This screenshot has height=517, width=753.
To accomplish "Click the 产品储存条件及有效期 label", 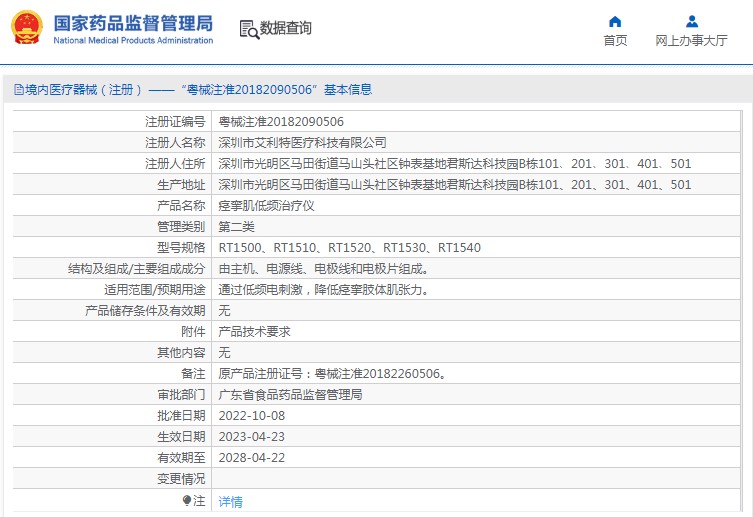I will coord(146,311).
